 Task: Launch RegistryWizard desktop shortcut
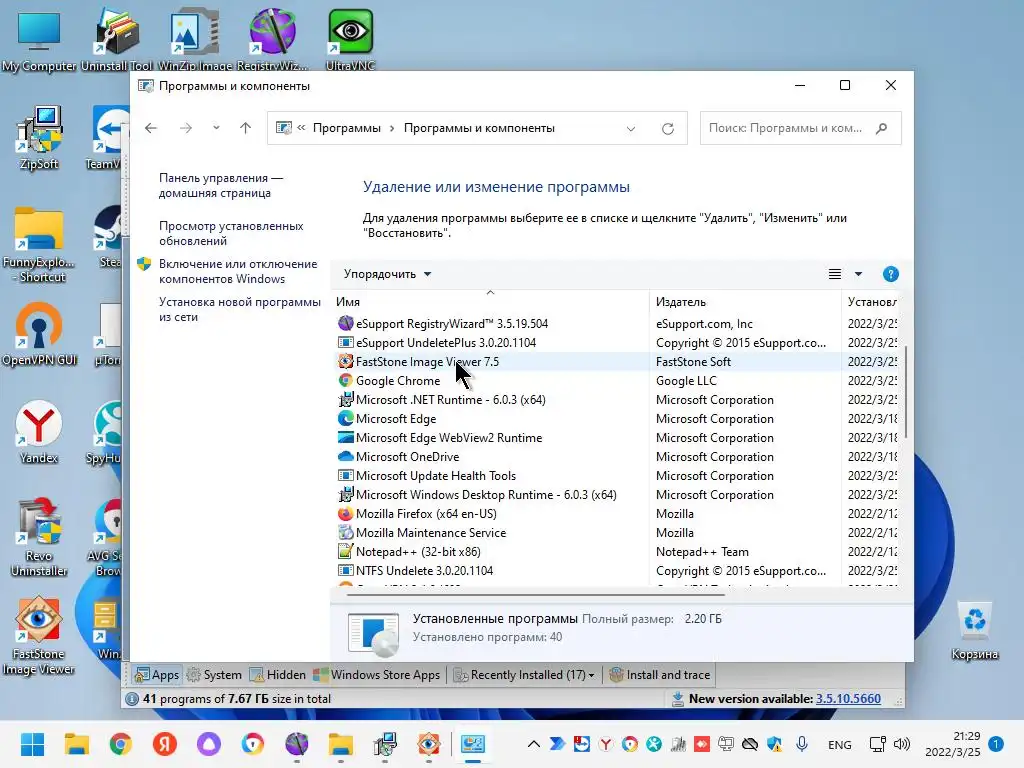[272, 39]
